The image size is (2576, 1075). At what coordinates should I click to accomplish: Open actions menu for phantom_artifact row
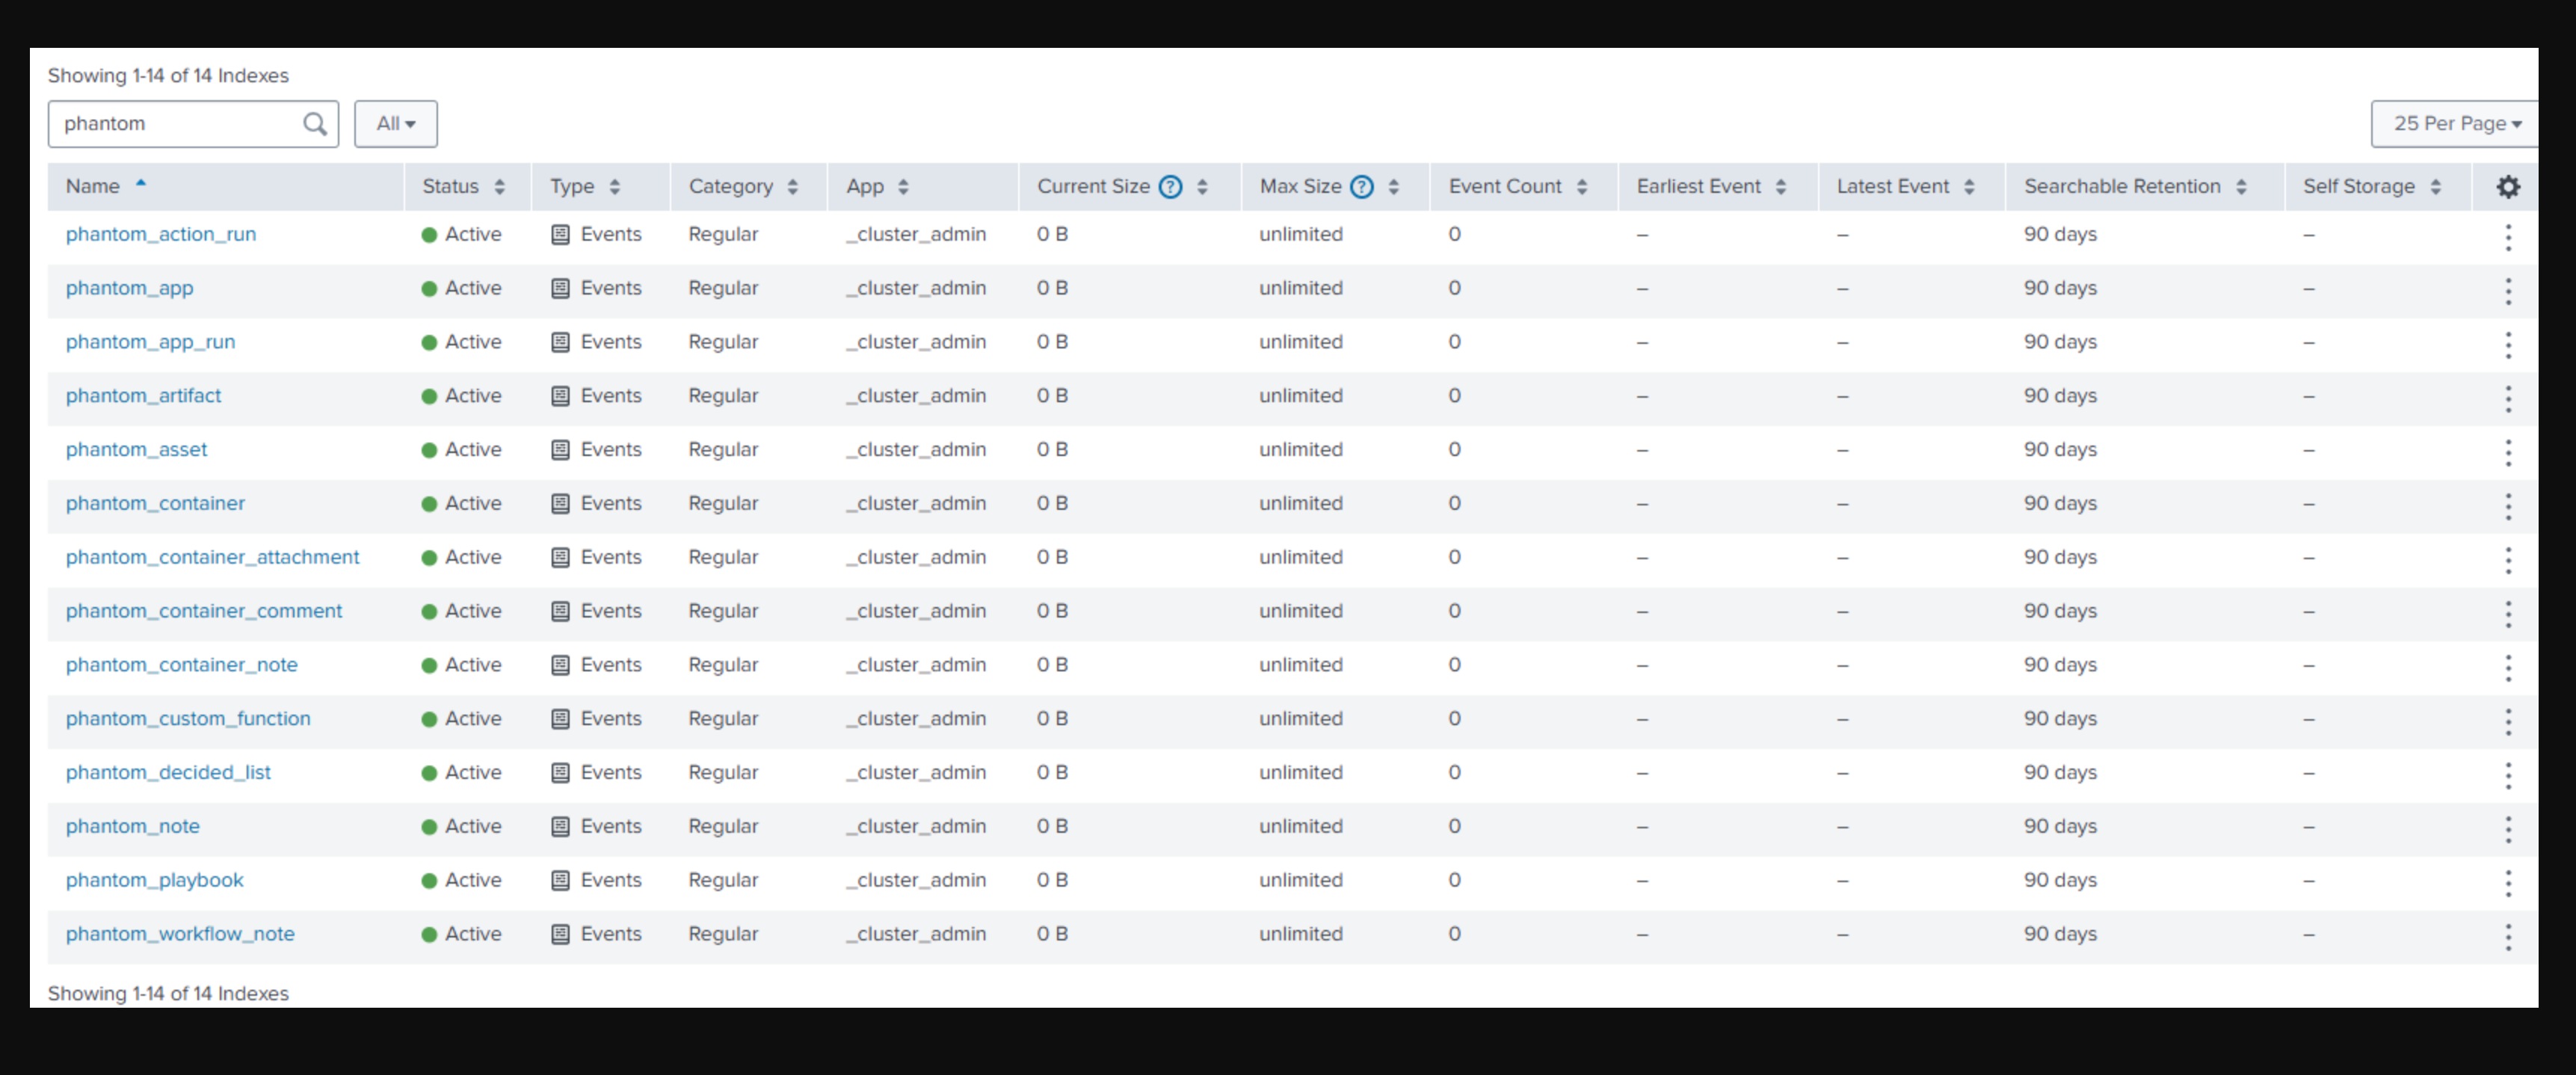coord(2508,398)
